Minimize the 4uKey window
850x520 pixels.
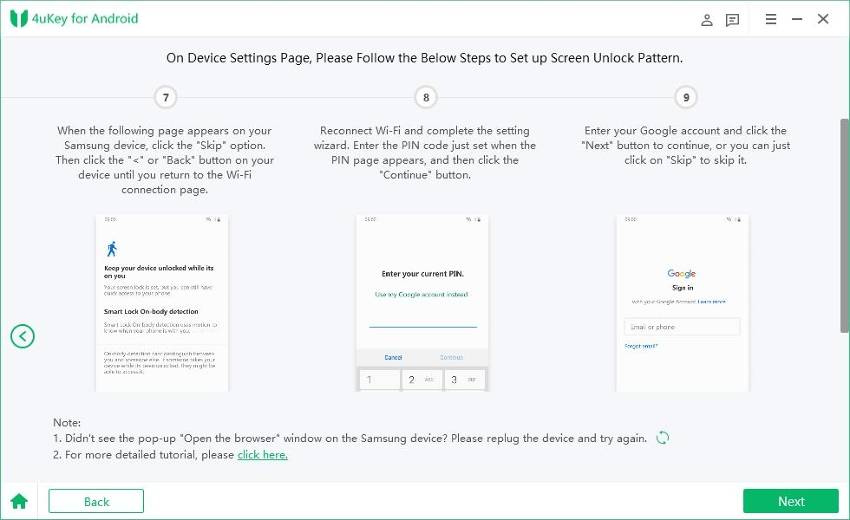pos(797,19)
